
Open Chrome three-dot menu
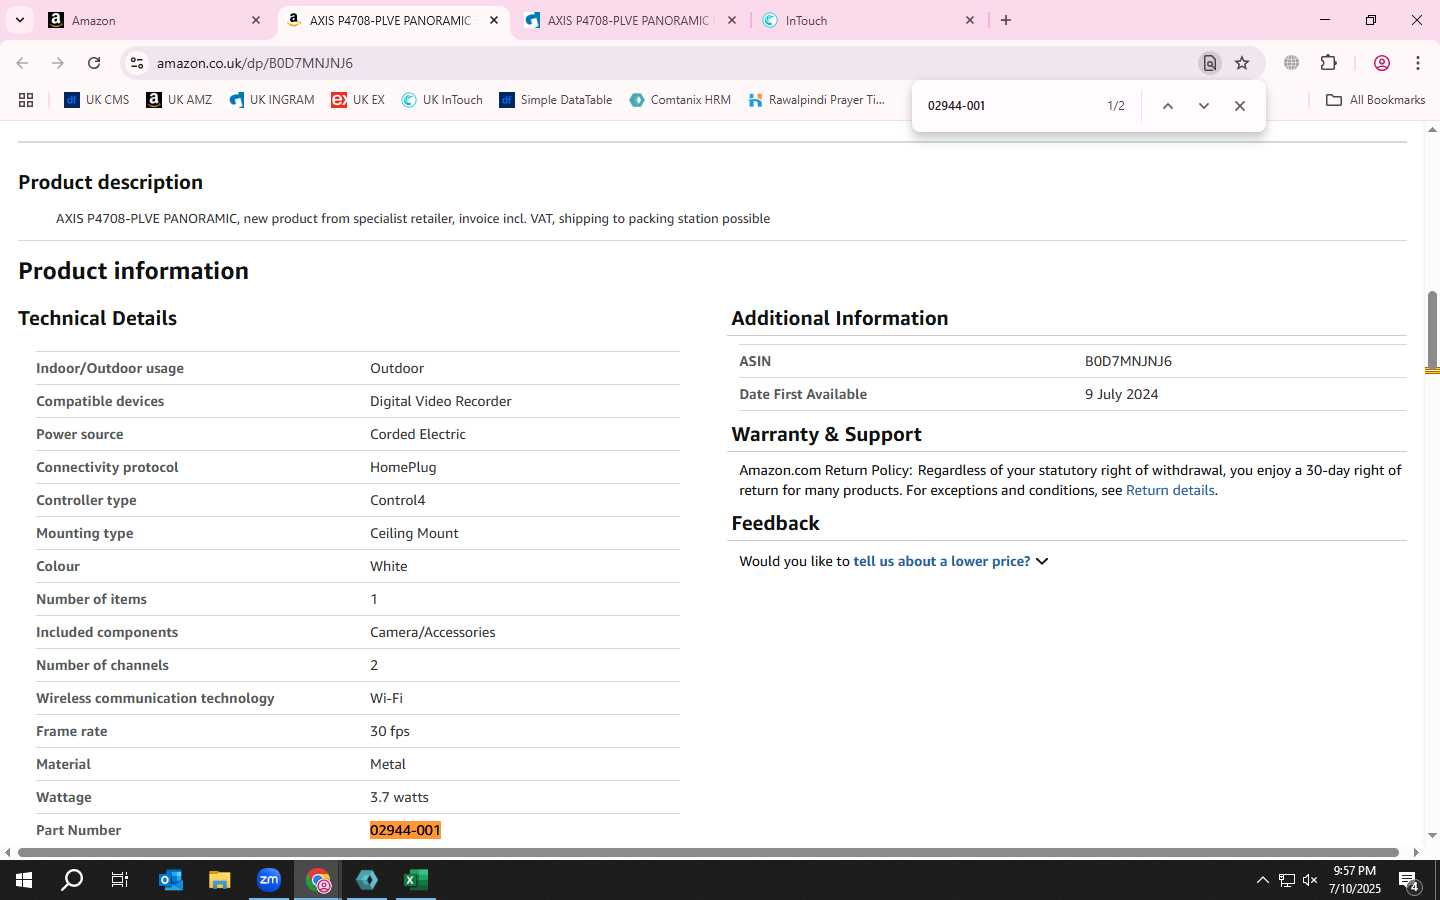point(1418,63)
